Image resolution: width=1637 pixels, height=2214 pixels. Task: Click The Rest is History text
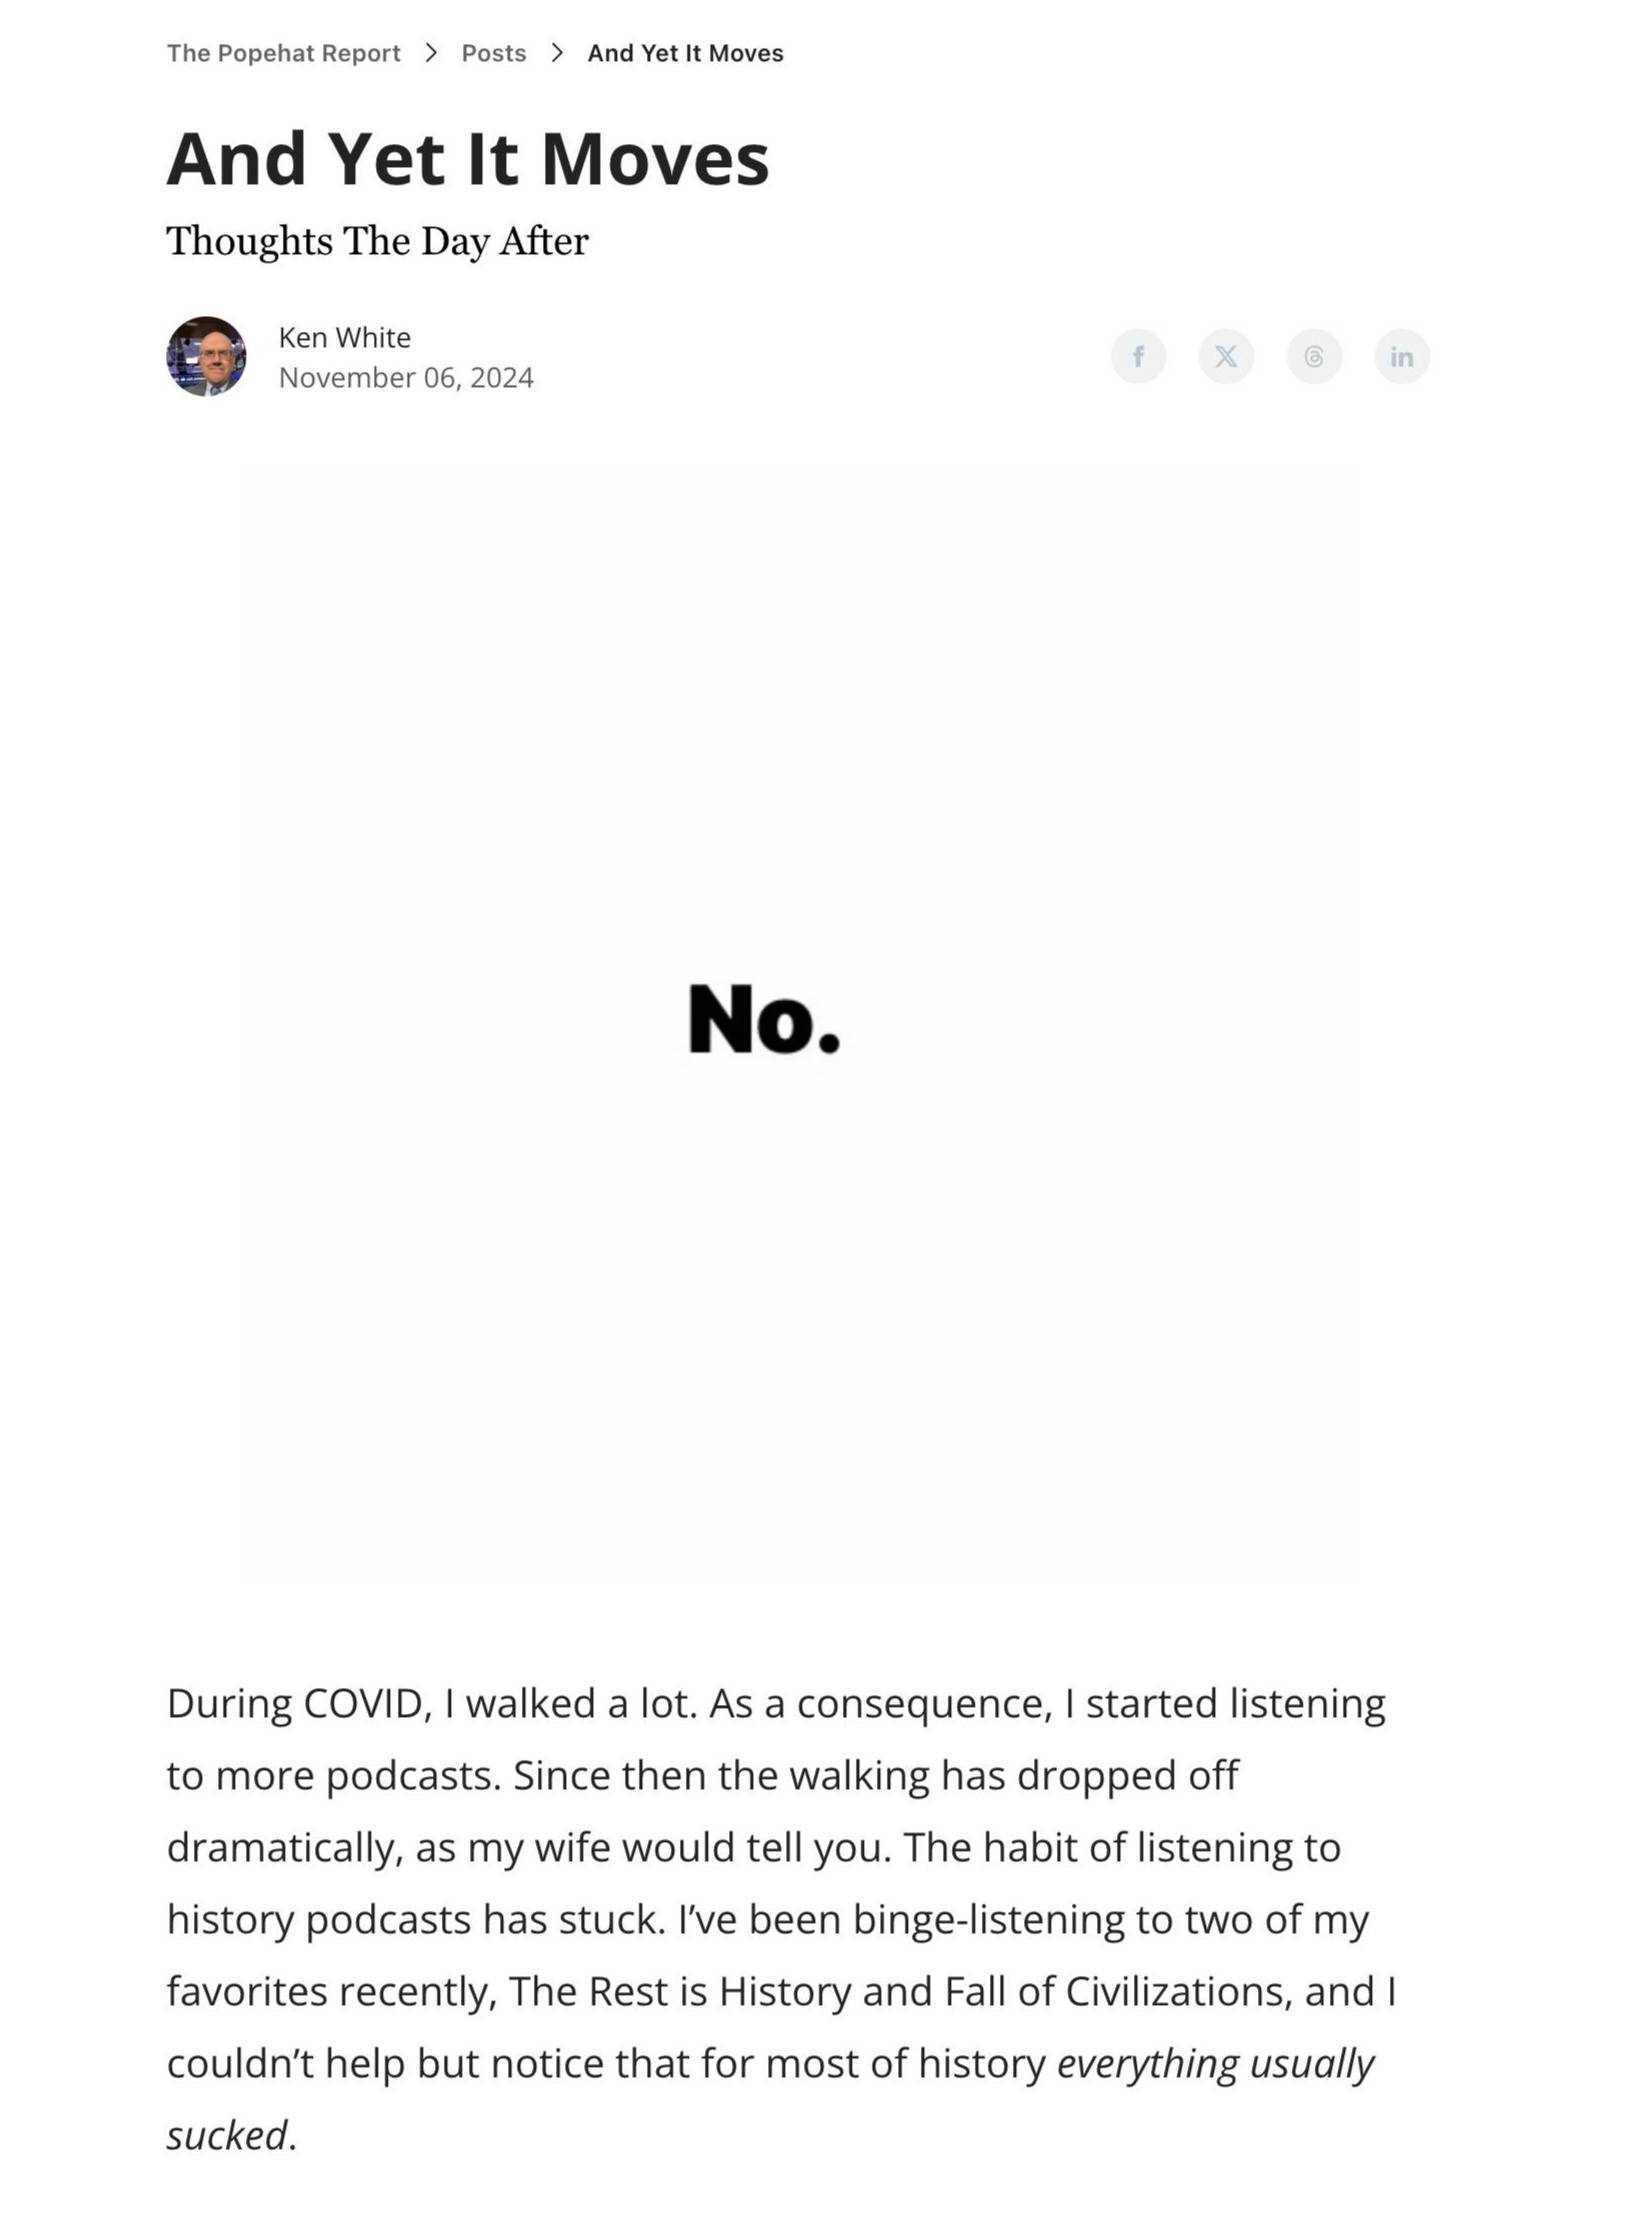click(679, 1992)
